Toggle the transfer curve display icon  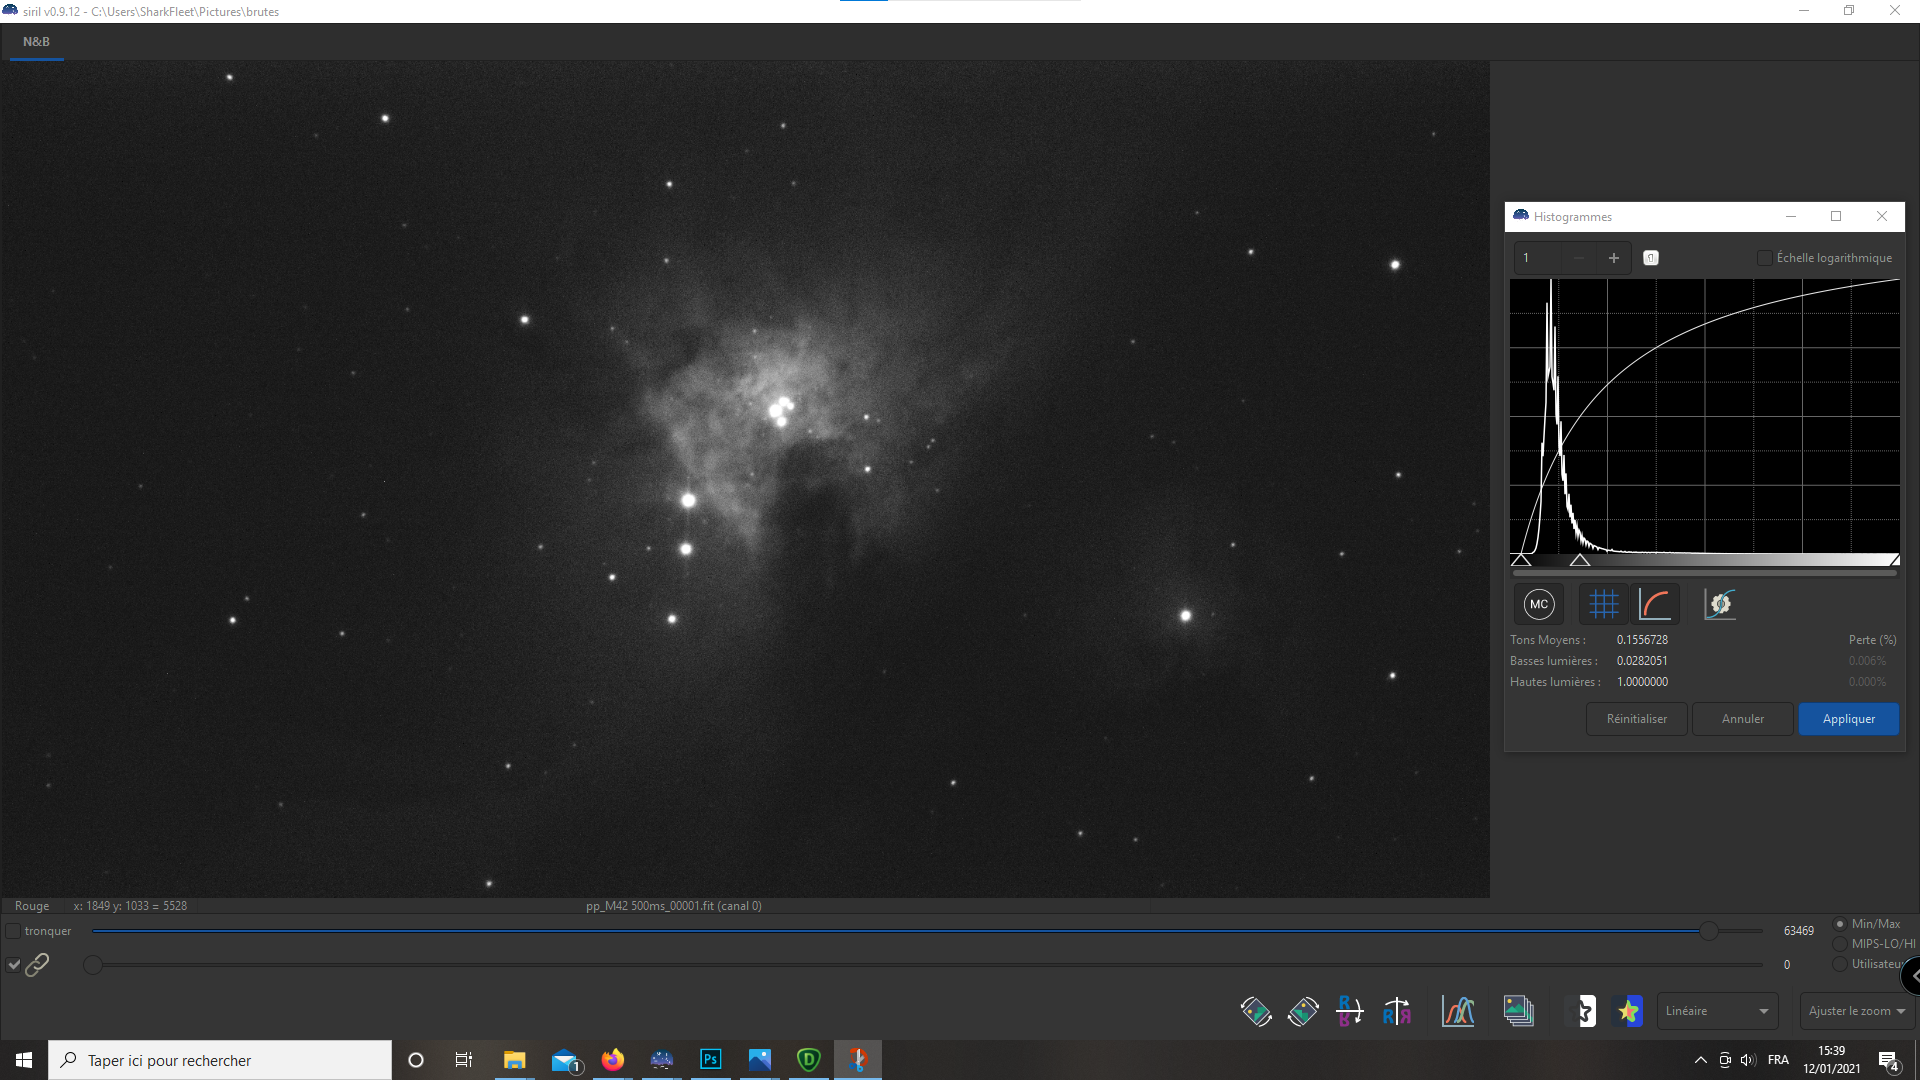[1656, 604]
